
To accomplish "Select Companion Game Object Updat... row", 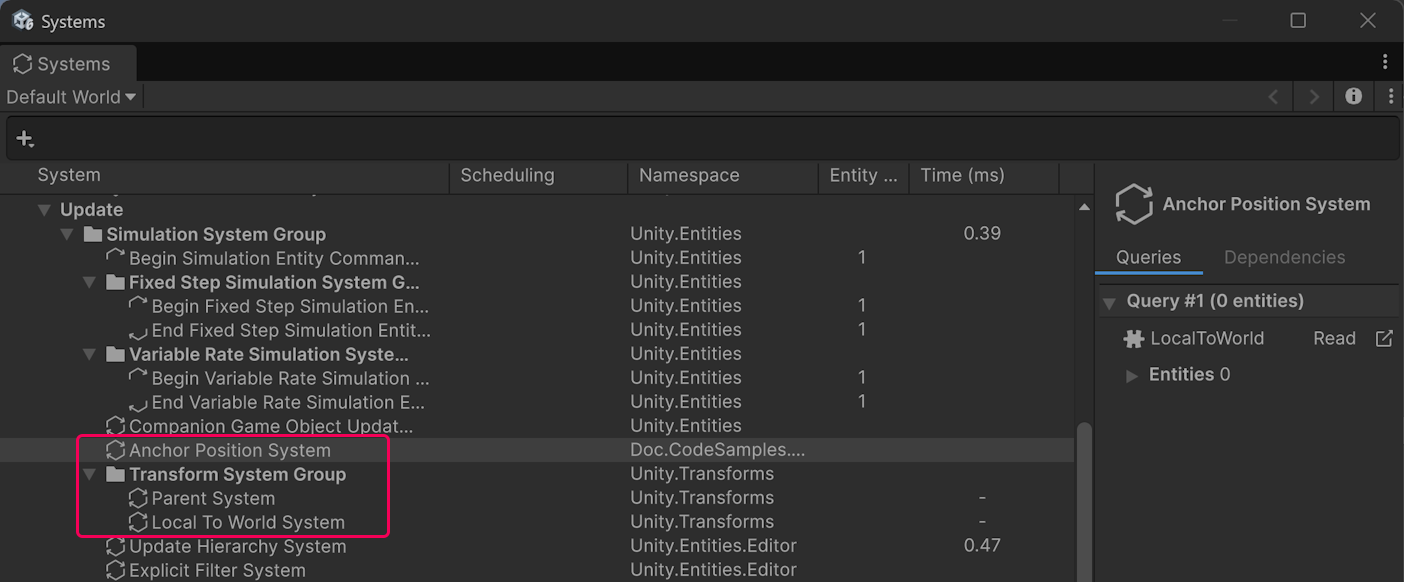I will (x=537, y=426).
